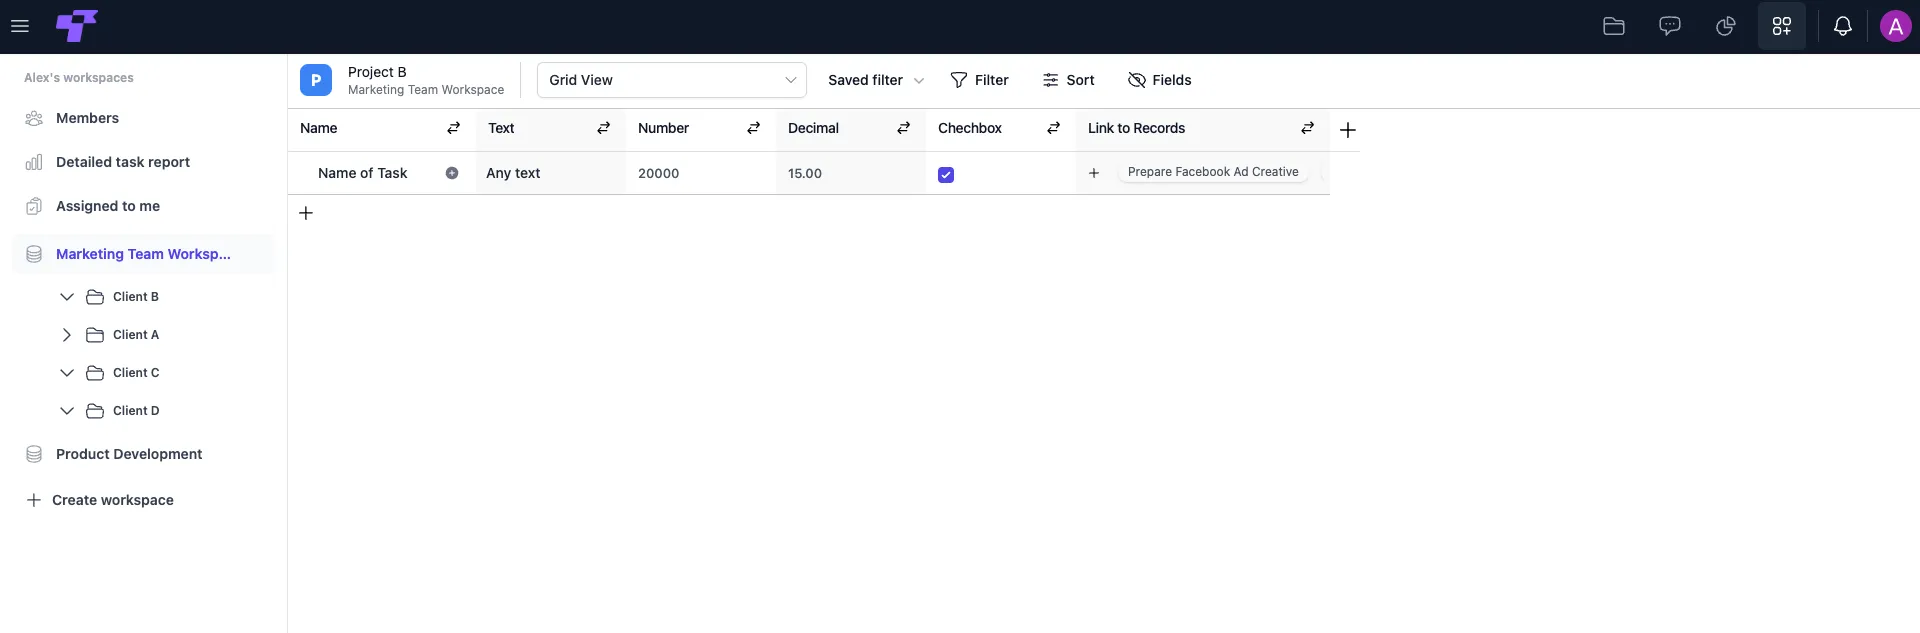The width and height of the screenshot is (1920, 633).
Task: Select the 20000 number cell
Action: pos(701,173)
